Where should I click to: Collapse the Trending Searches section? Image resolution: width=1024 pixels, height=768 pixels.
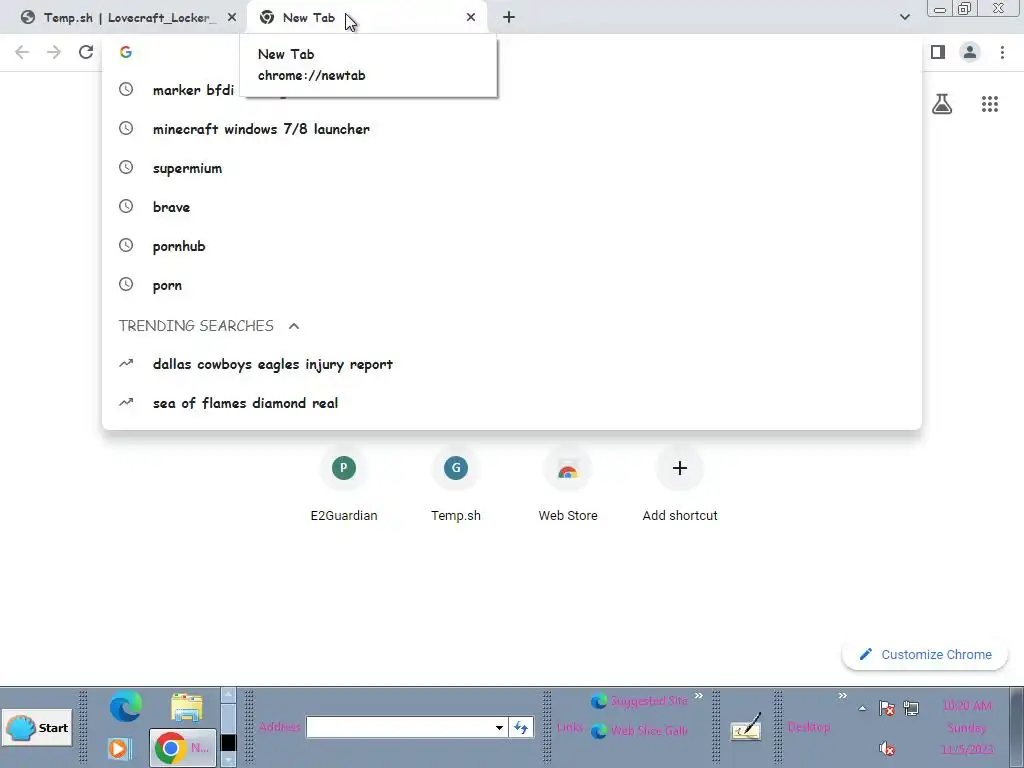point(294,326)
